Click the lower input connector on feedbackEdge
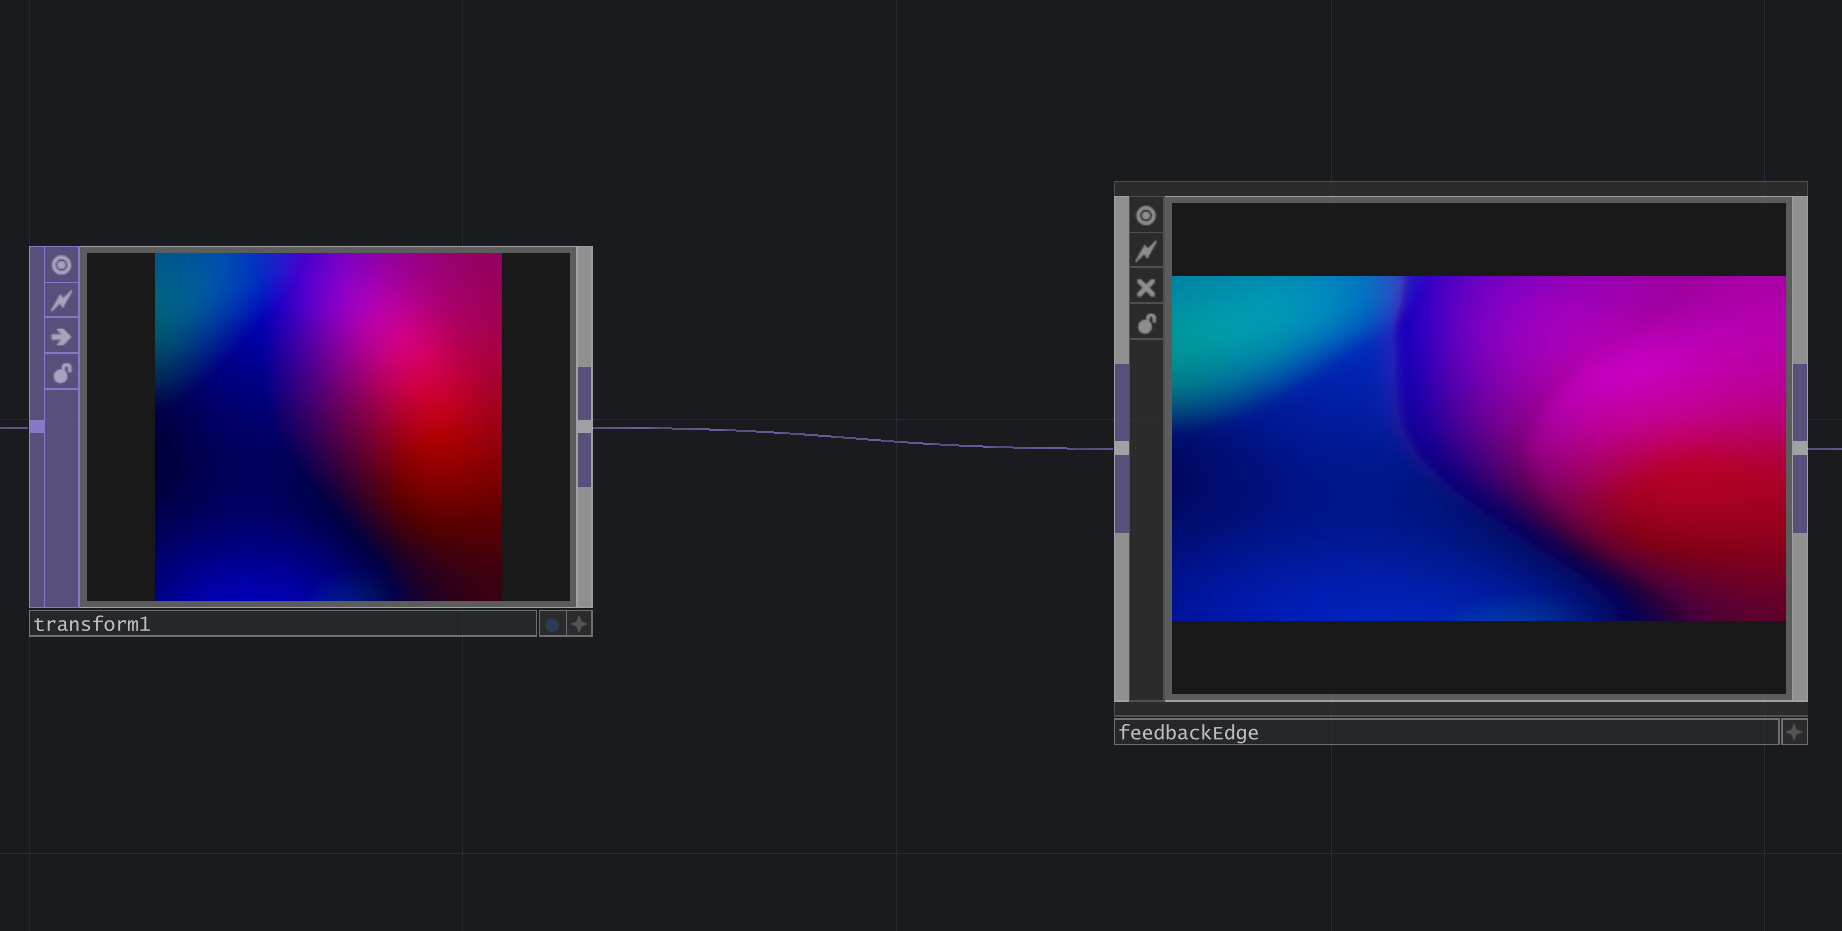Image resolution: width=1842 pixels, height=931 pixels. coord(1122,494)
